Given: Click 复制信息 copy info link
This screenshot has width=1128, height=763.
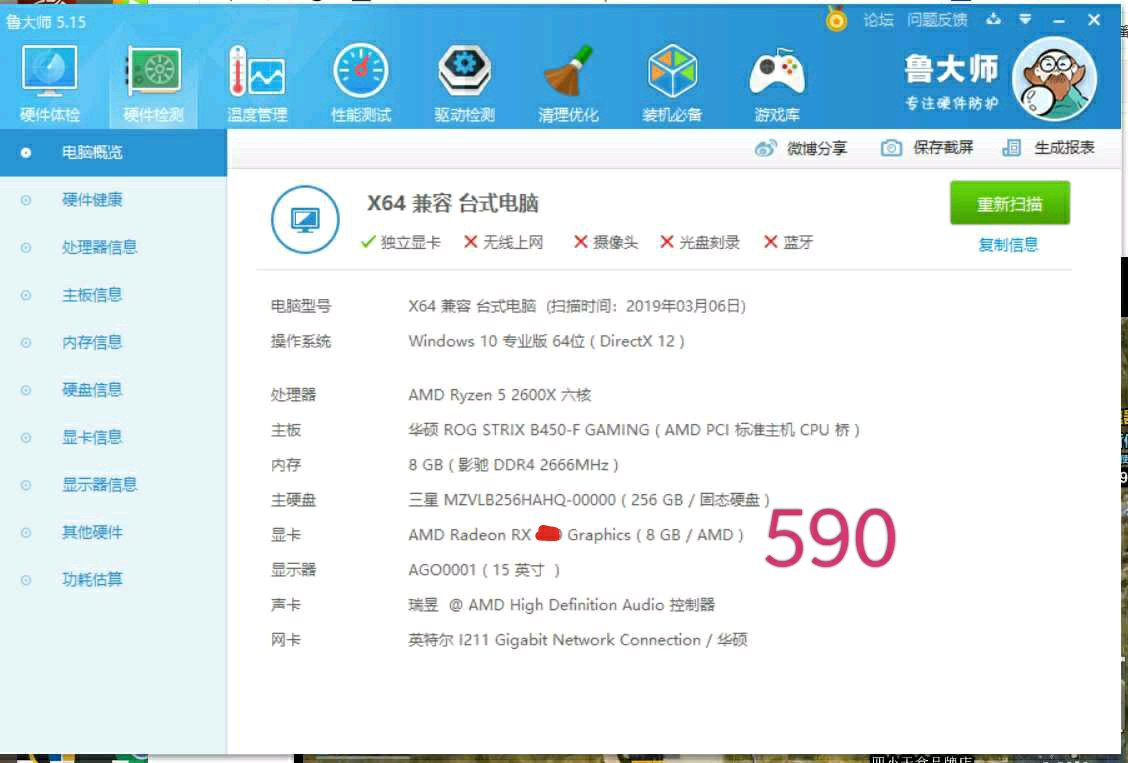Looking at the screenshot, I should tap(1008, 245).
